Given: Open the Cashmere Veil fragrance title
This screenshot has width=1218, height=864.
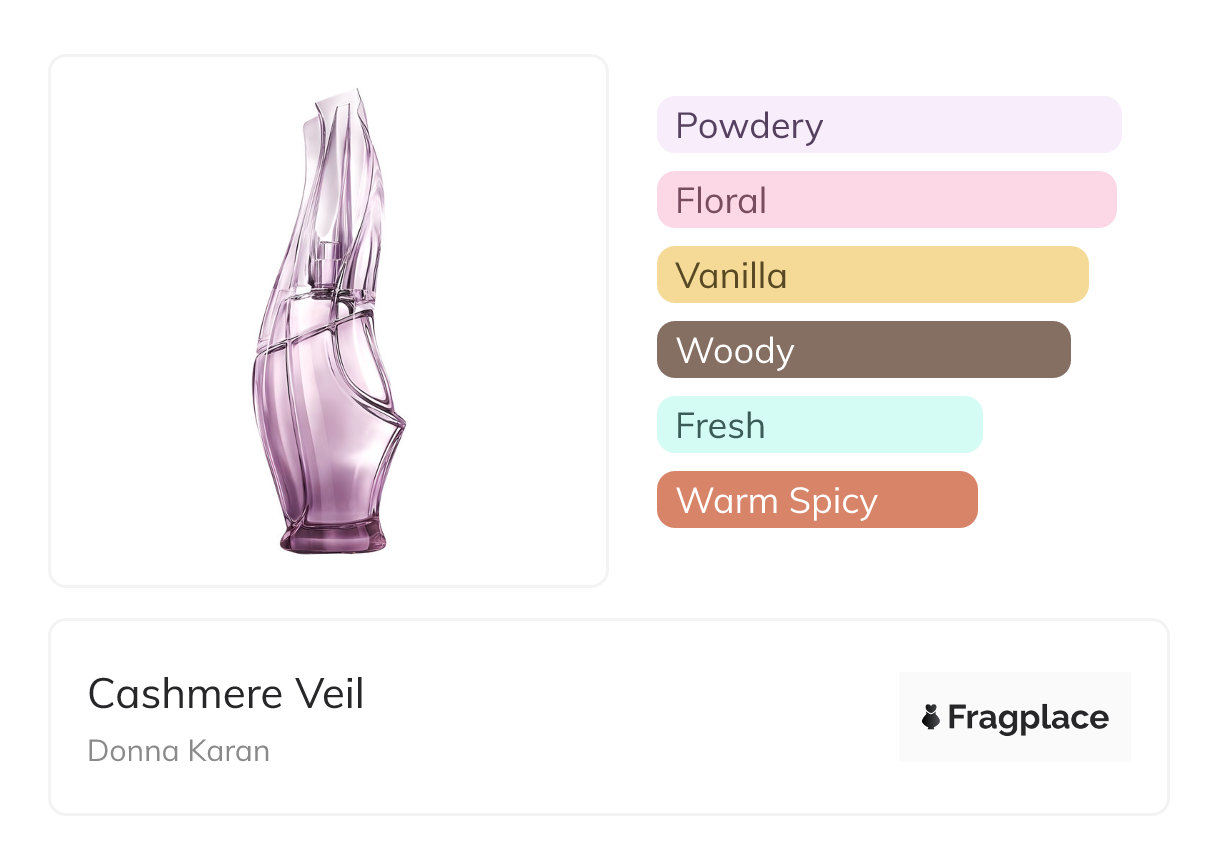Looking at the screenshot, I should [x=226, y=694].
